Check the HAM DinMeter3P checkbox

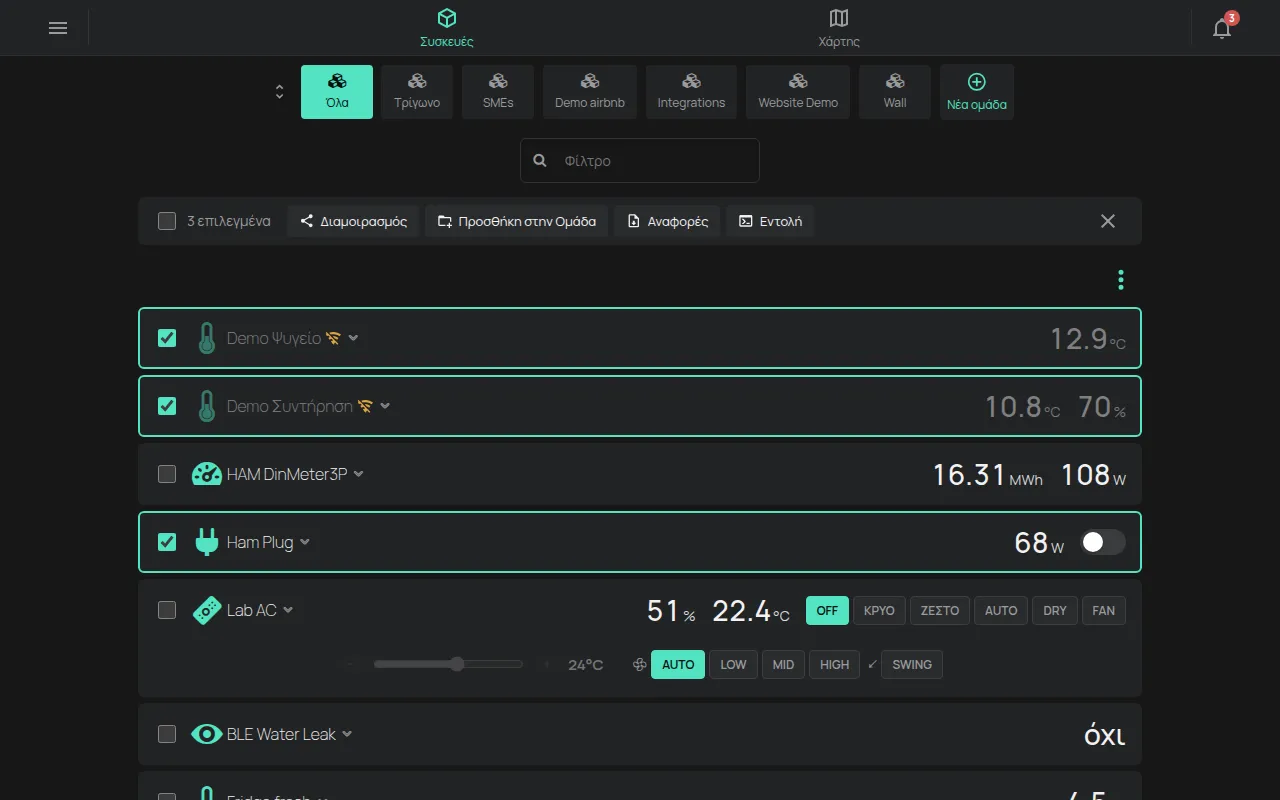coord(167,474)
